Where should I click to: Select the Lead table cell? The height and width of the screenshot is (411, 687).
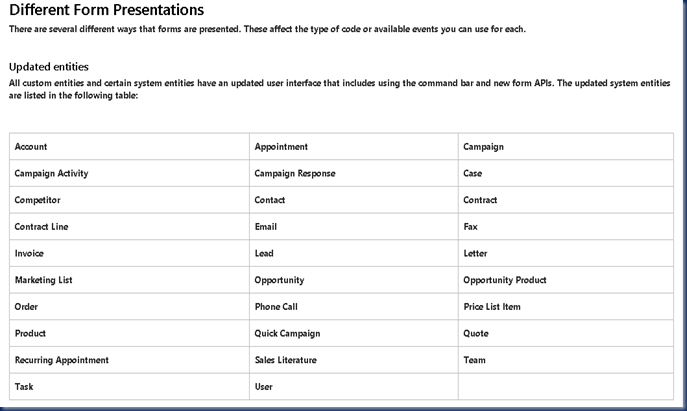264,254
